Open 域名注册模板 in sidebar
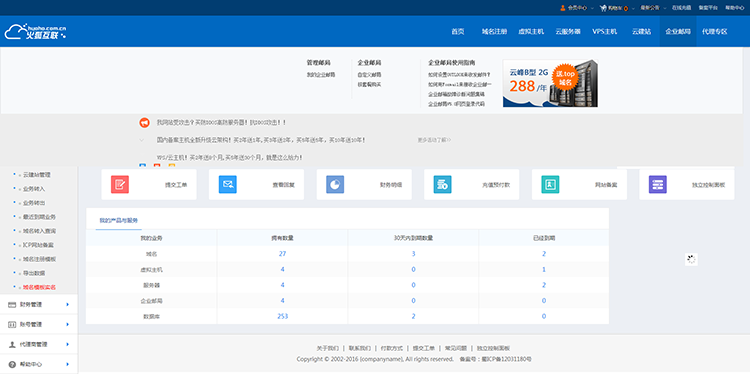This screenshot has width=750, height=374. (40, 259)
